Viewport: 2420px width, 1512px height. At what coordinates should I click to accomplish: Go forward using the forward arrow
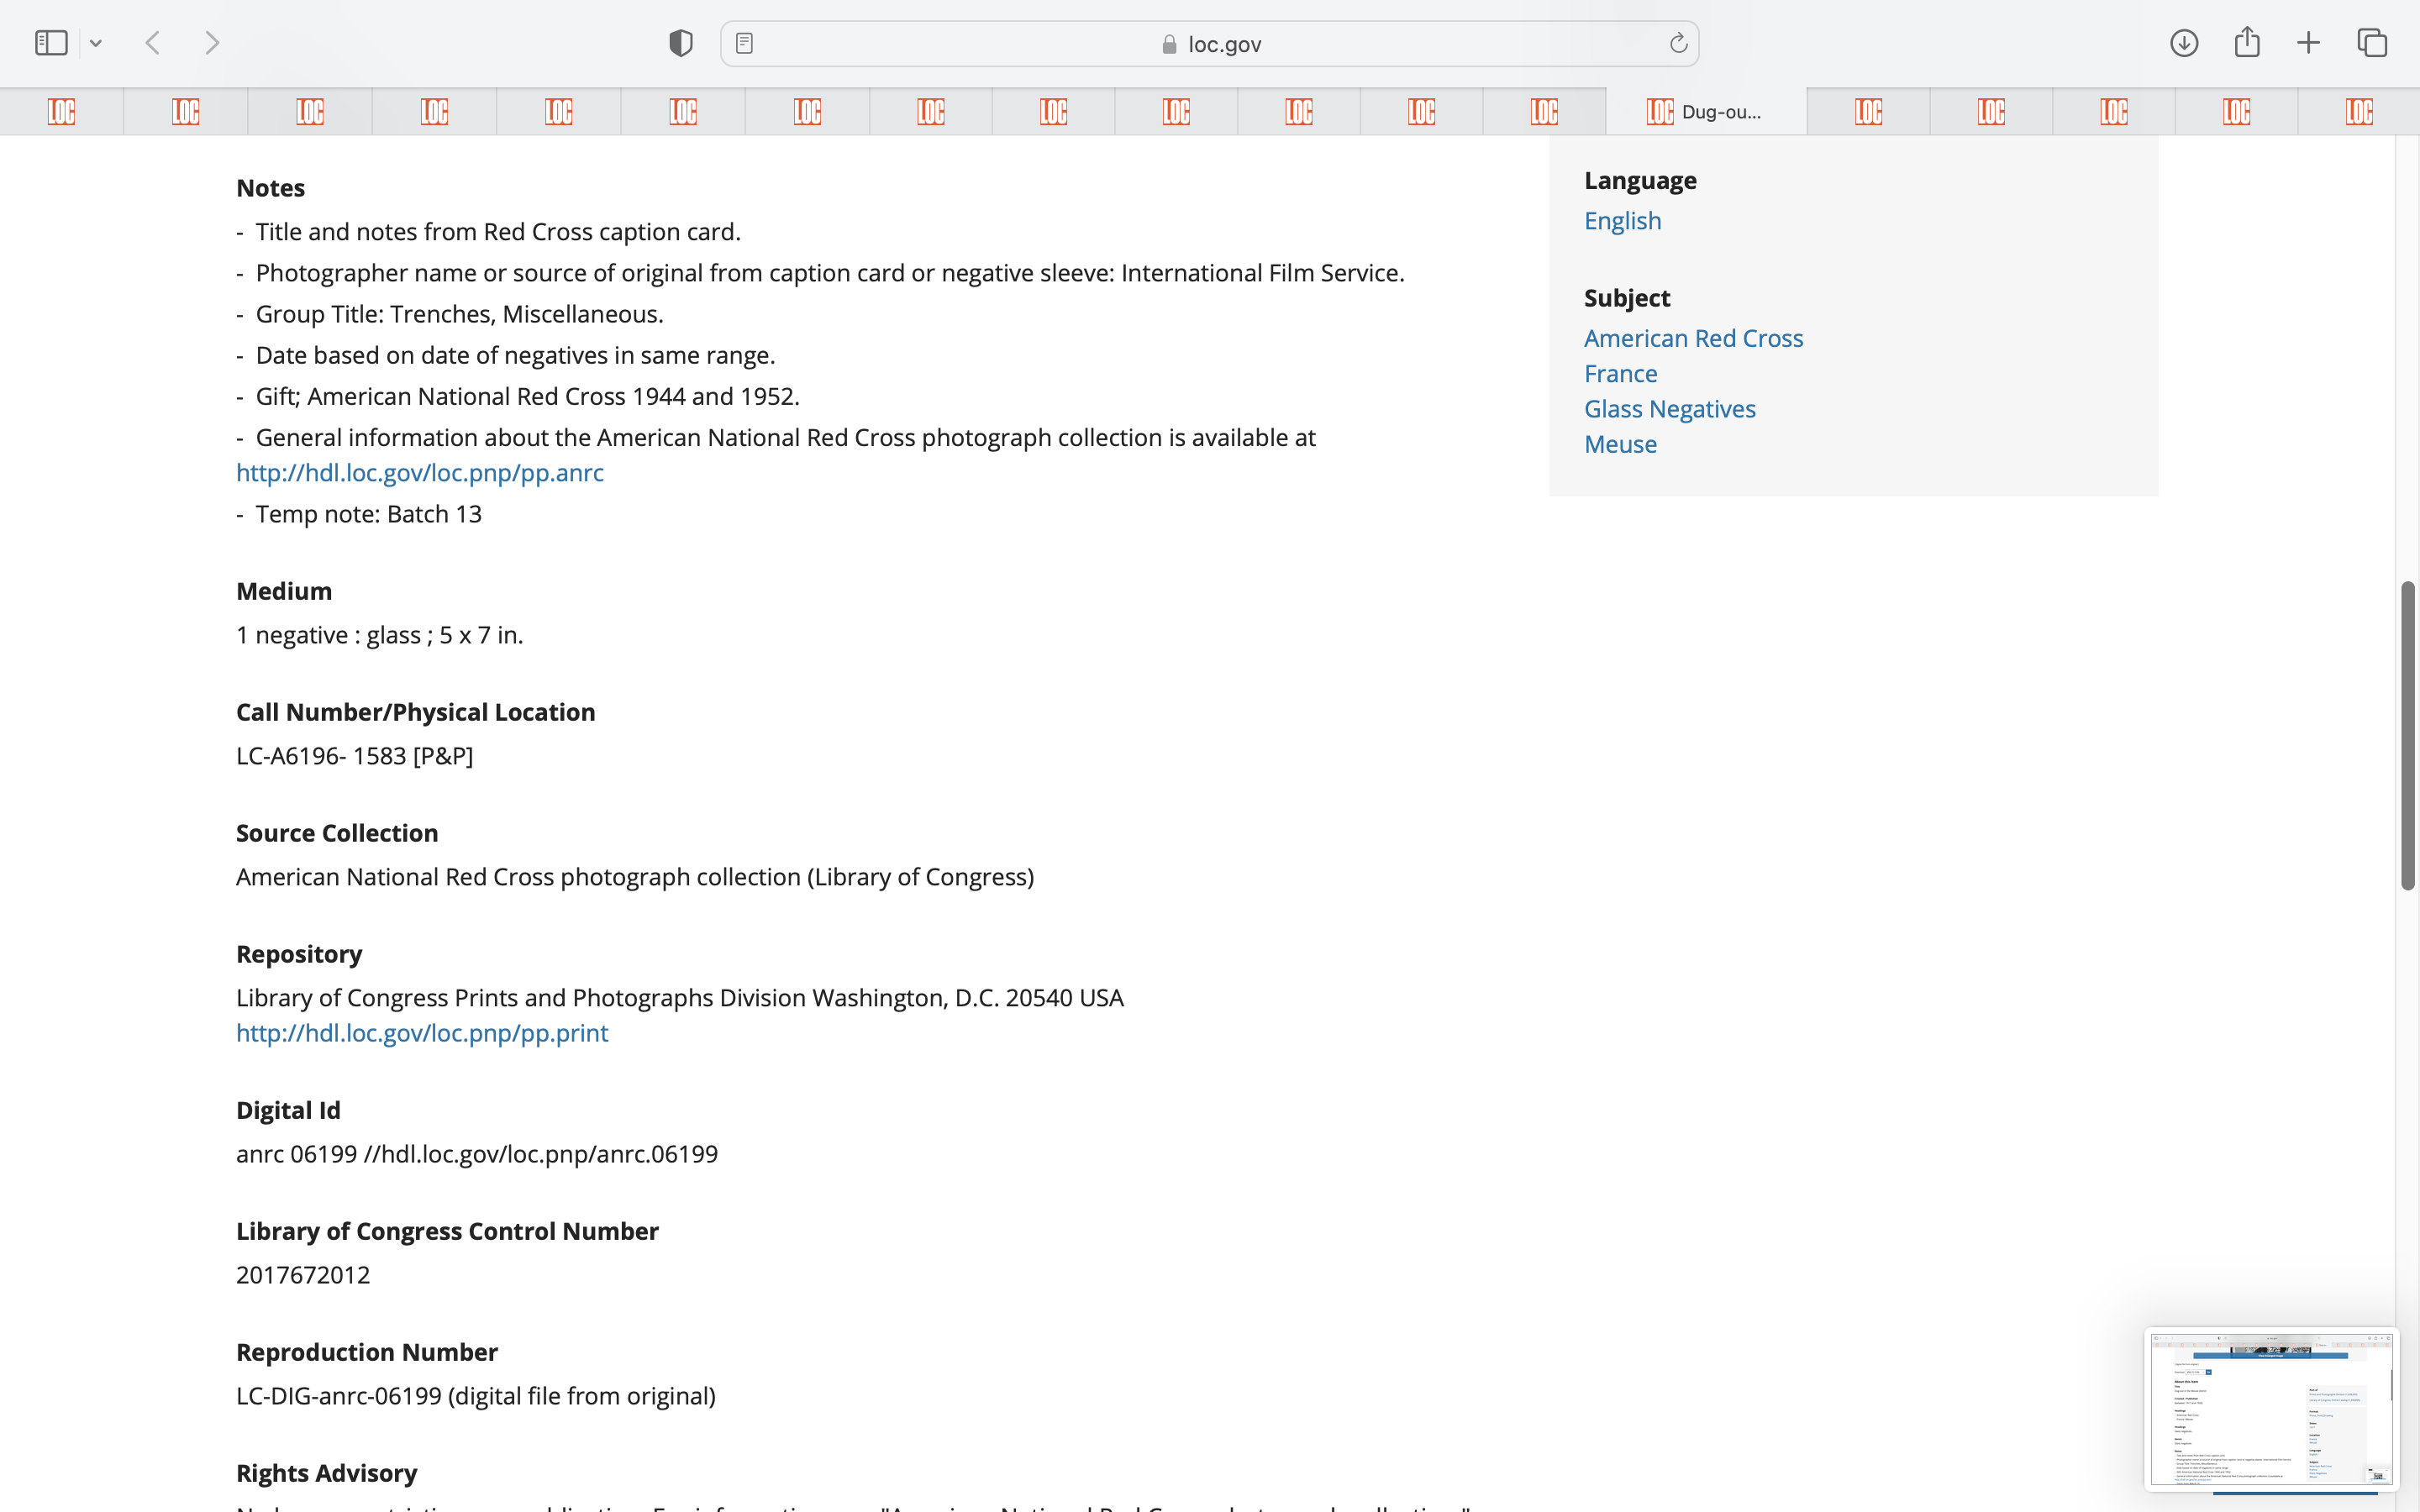click(212, 43)
